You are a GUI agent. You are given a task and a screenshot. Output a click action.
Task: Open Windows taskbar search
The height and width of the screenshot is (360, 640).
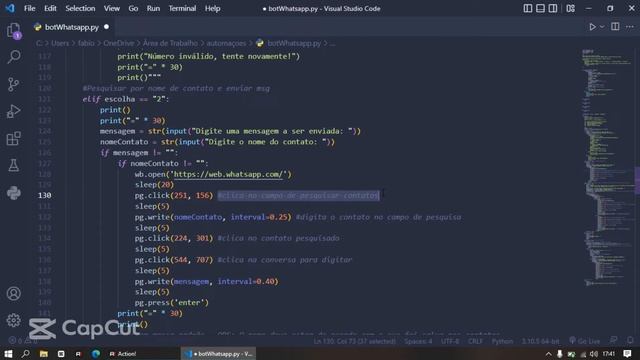tap(26, 353)
